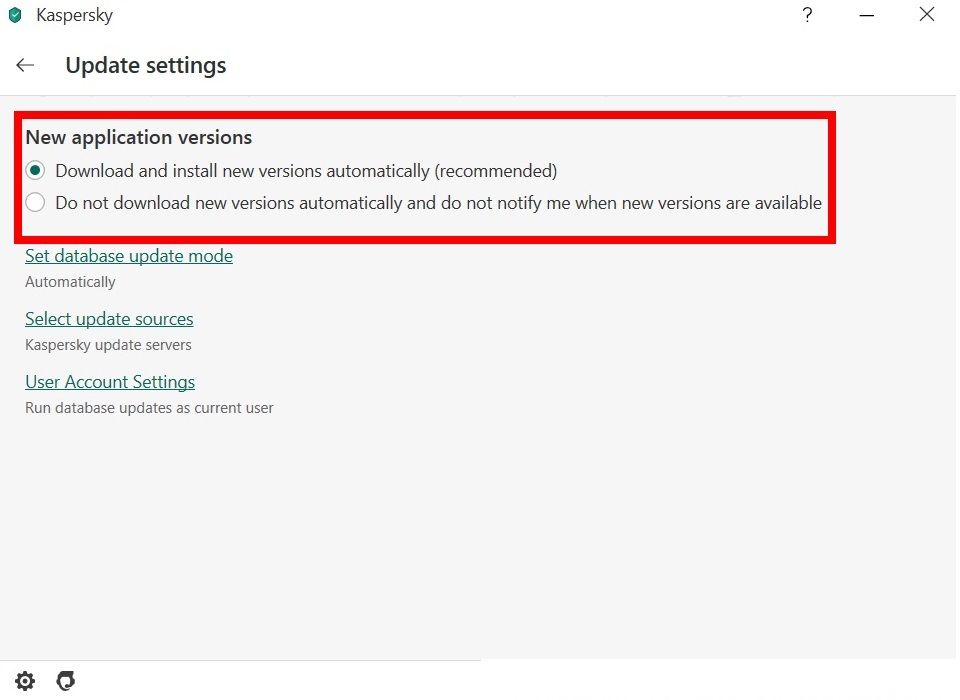Click the 'Download and install new versions automatically' label text
The image size is (960, 700).
coord(306,171)
